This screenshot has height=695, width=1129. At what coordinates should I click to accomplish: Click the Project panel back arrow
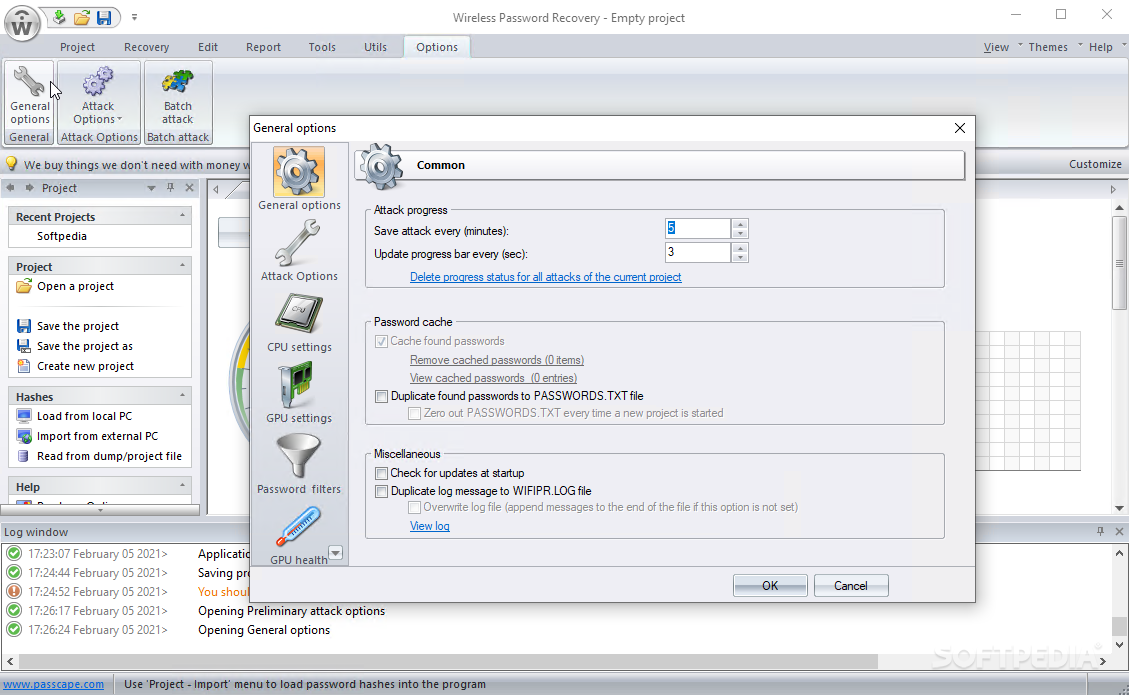click(10, 188)
